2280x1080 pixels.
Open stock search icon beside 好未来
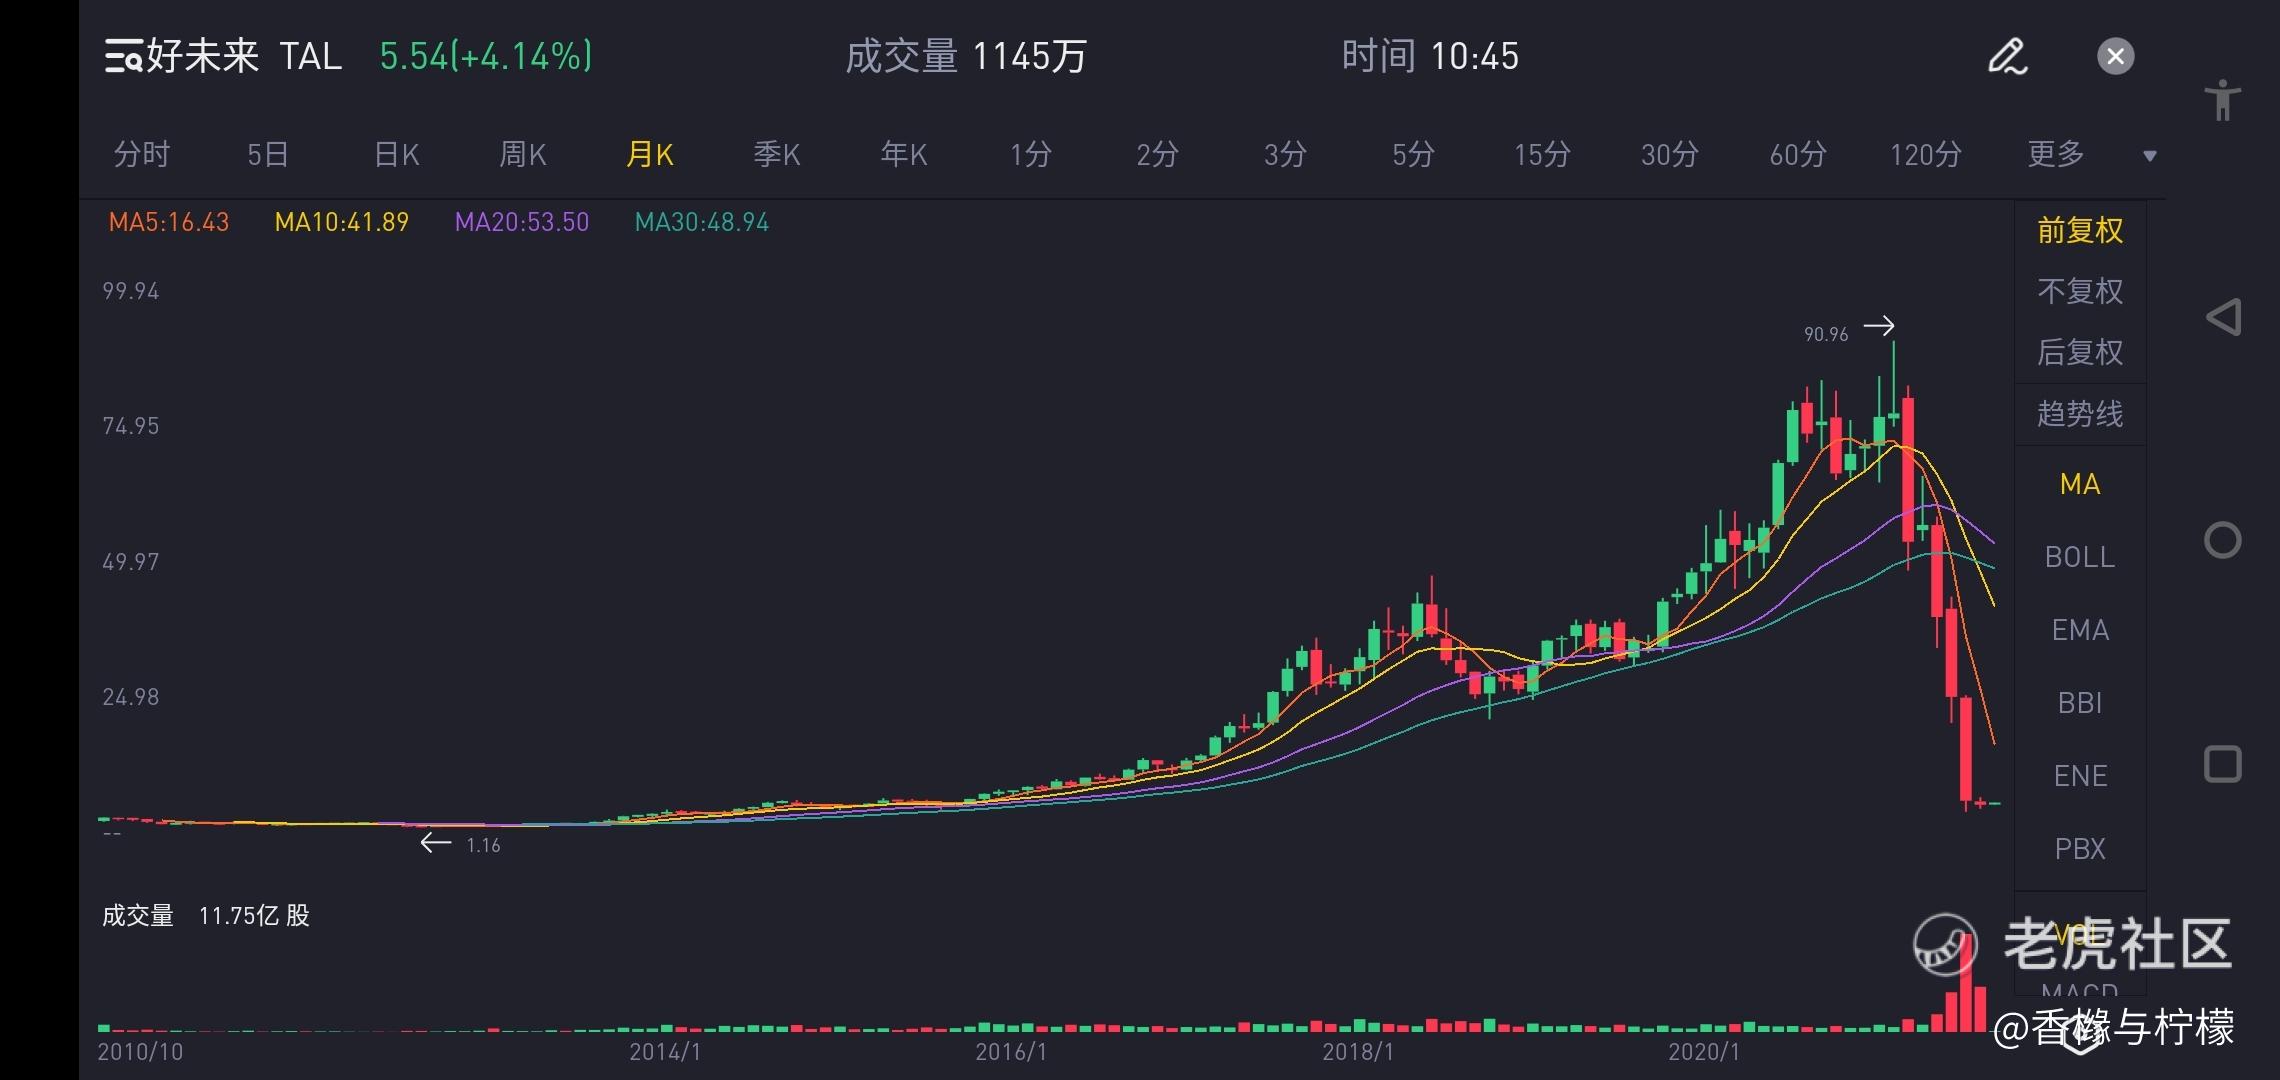(124, 57)
